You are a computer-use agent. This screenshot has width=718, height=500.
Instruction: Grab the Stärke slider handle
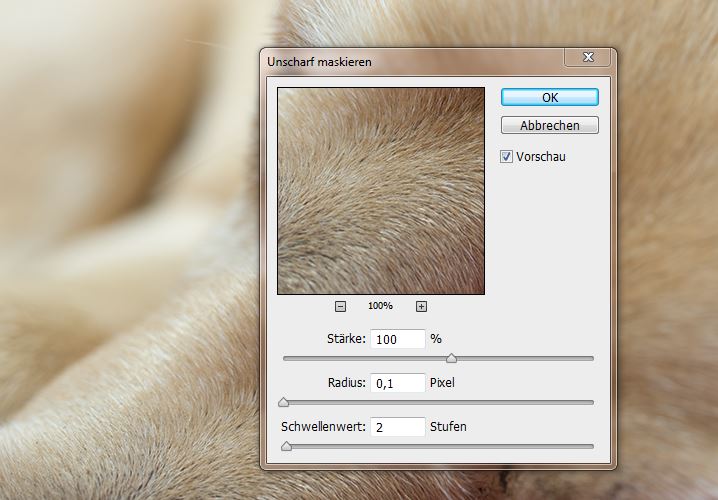pyautogui.click(x=451, y=358)
